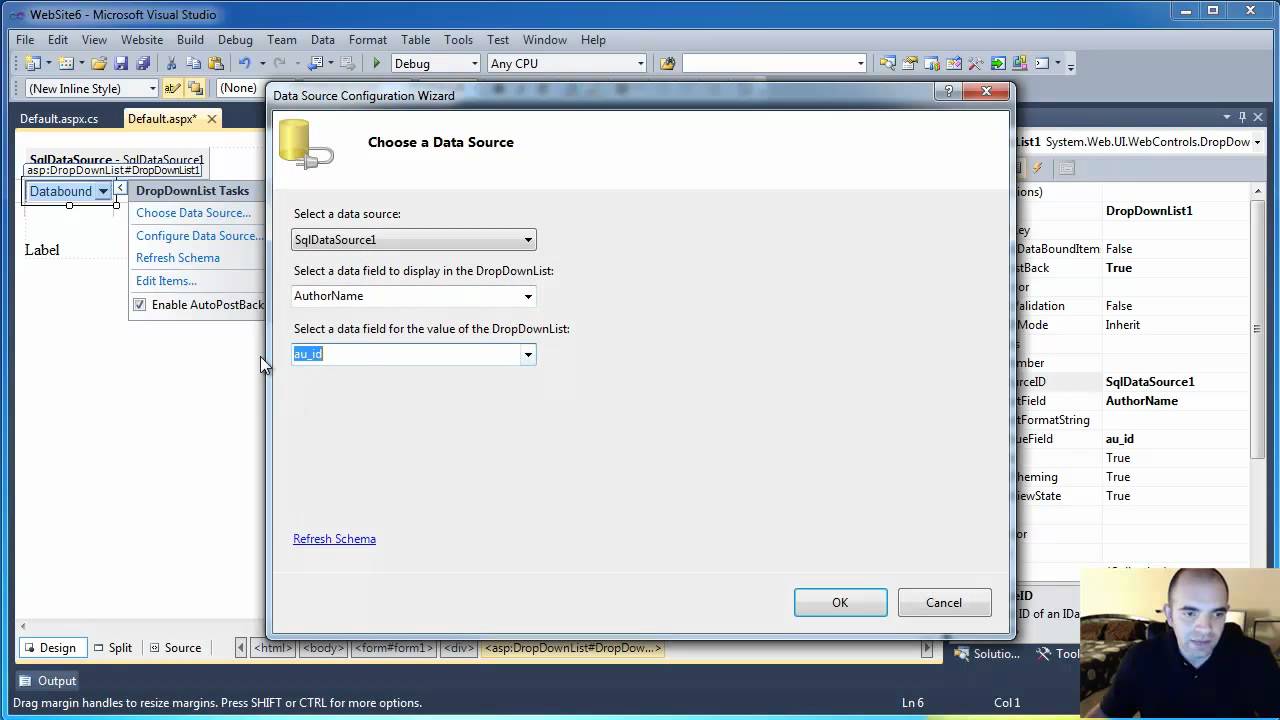Click Choose Data Source link in tasks panel
Image resolution: width=1280 pixels, height=720 pixels.
193,213
